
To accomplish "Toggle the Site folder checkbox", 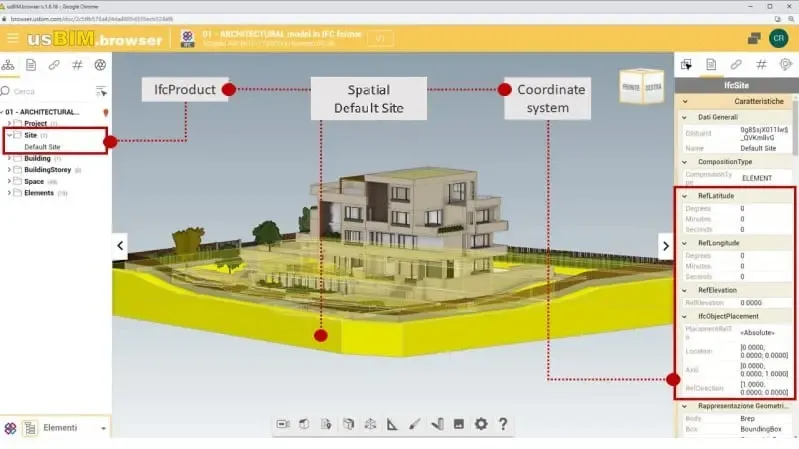I will (x=18, y=135).
